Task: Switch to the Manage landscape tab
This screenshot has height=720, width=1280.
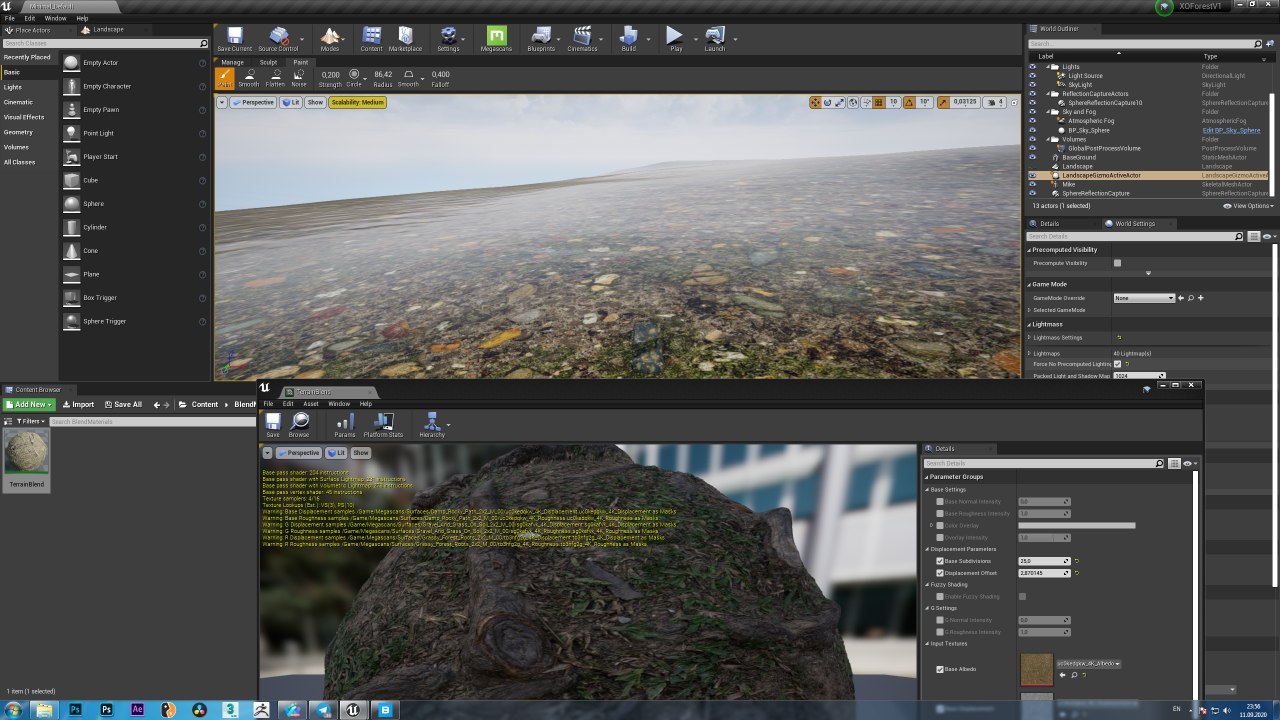Action: pyautogui.click(x=232, y=62)
